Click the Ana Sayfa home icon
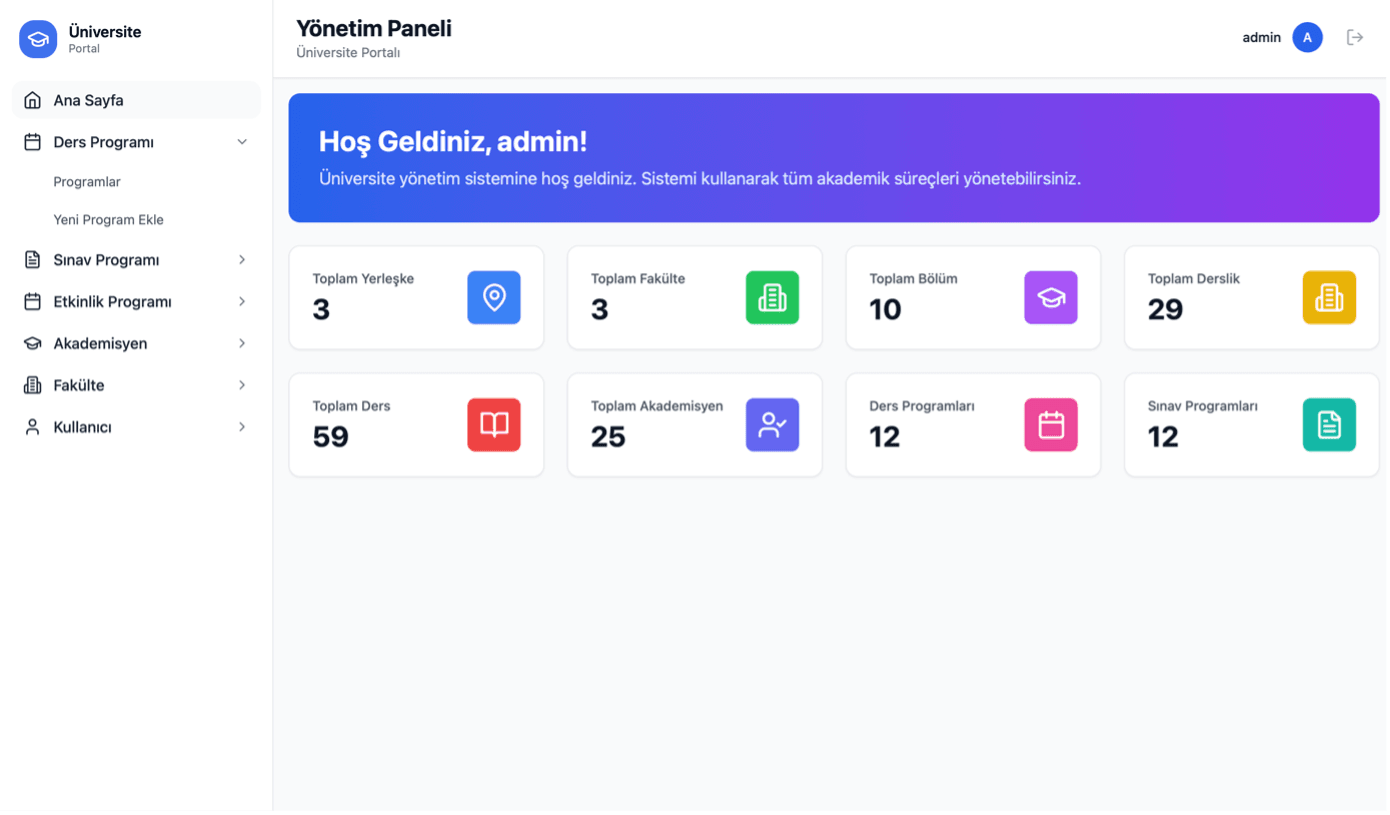The width and height of the screenshot is (1390, 815). coord(31,100)
